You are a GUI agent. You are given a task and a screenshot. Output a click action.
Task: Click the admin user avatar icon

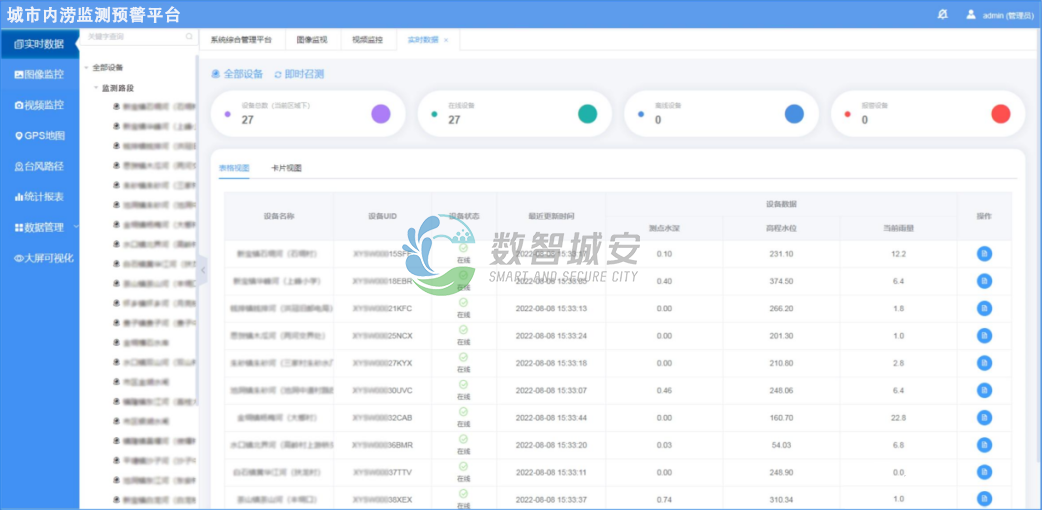pos(970,14)
